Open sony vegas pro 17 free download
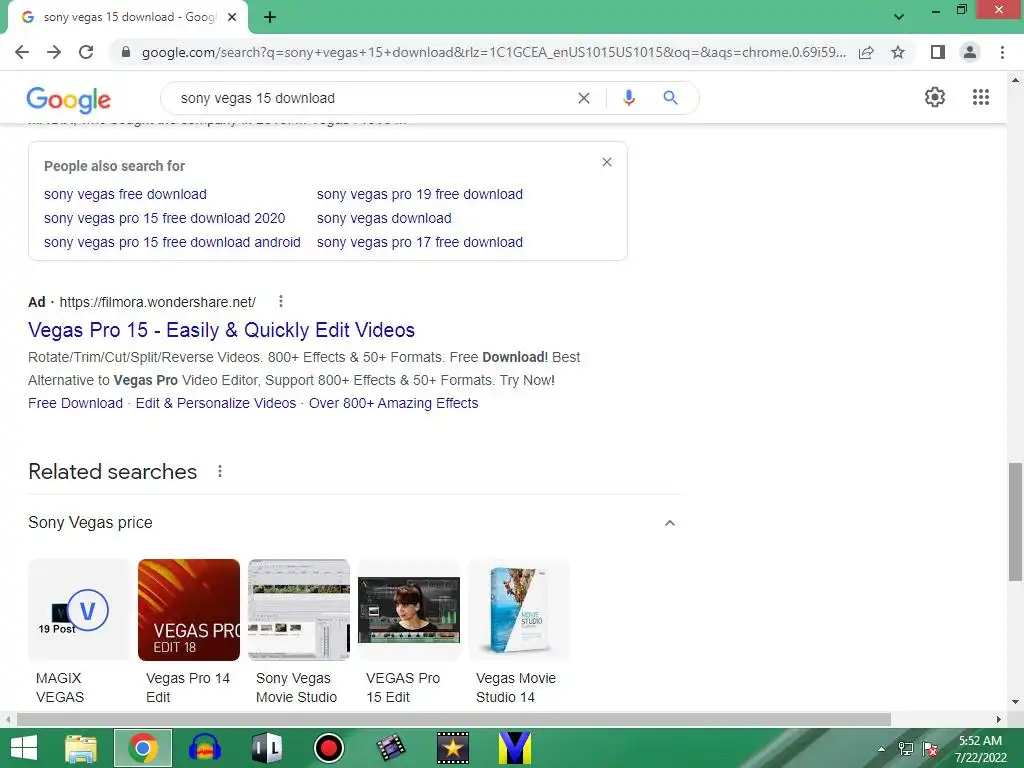 click(x=420, y=242)
